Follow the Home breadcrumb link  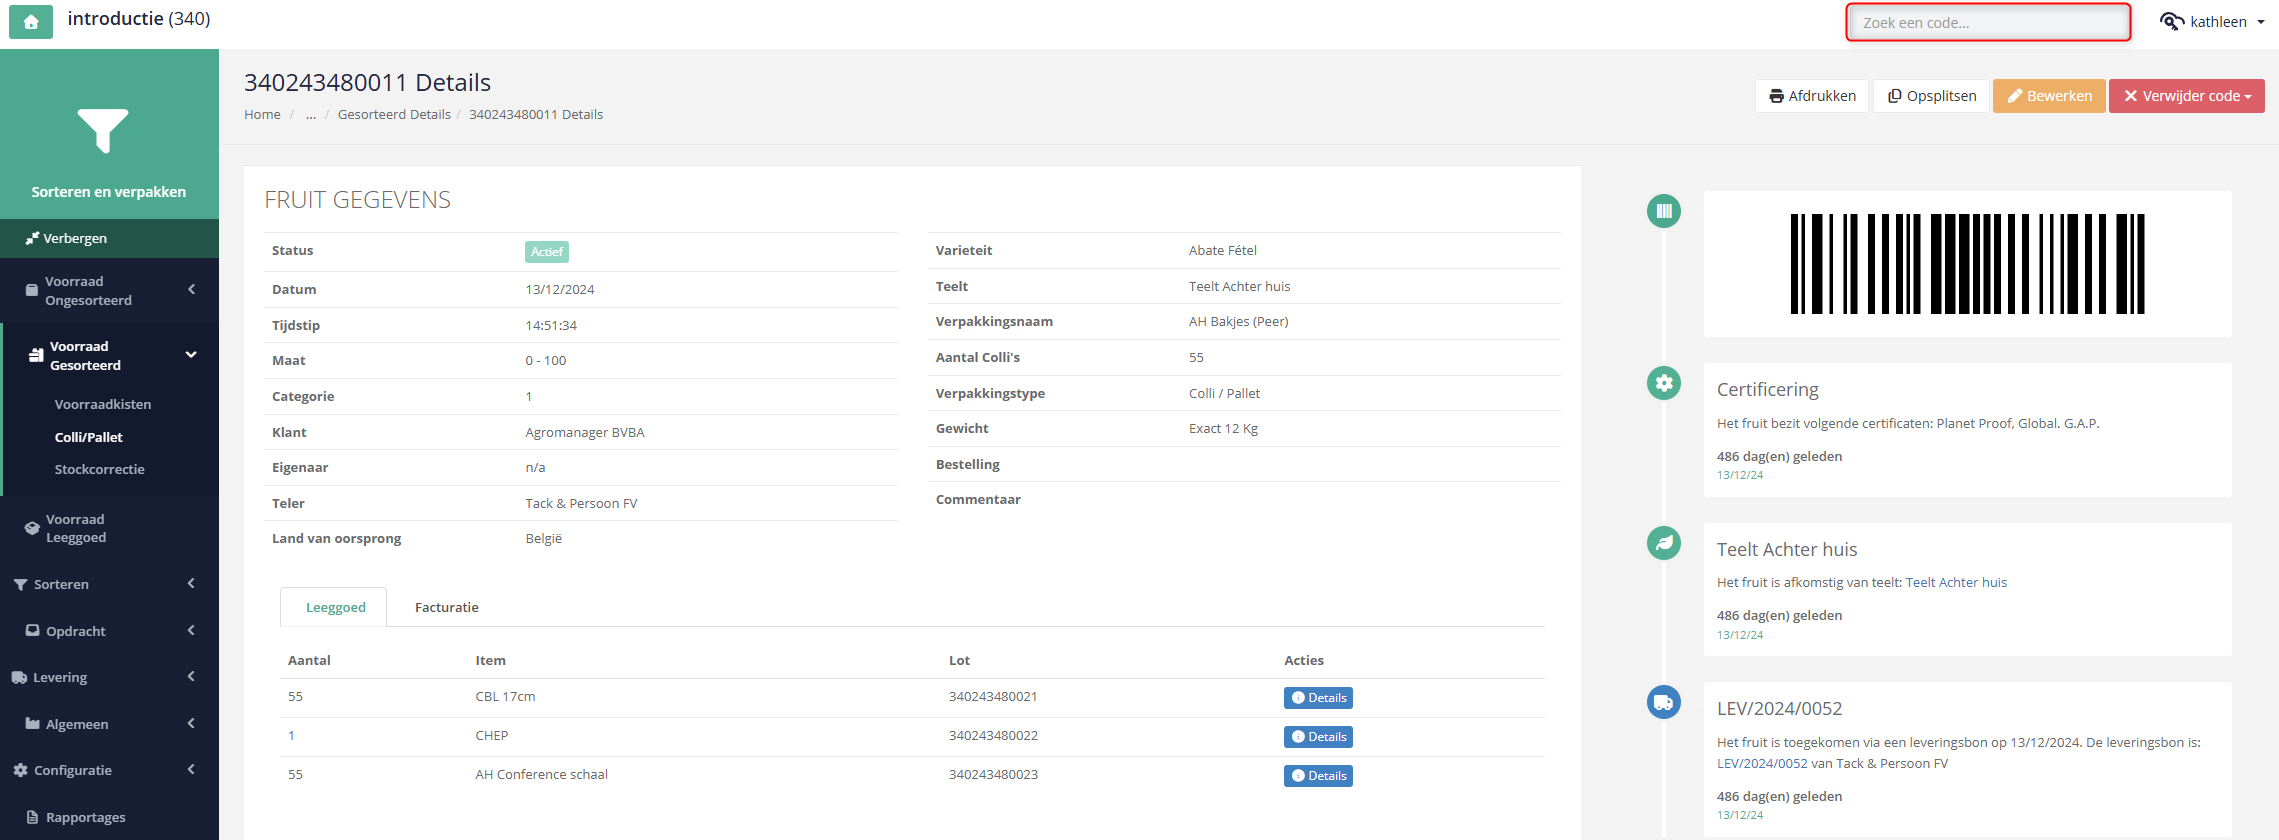(x=262, y=114)
